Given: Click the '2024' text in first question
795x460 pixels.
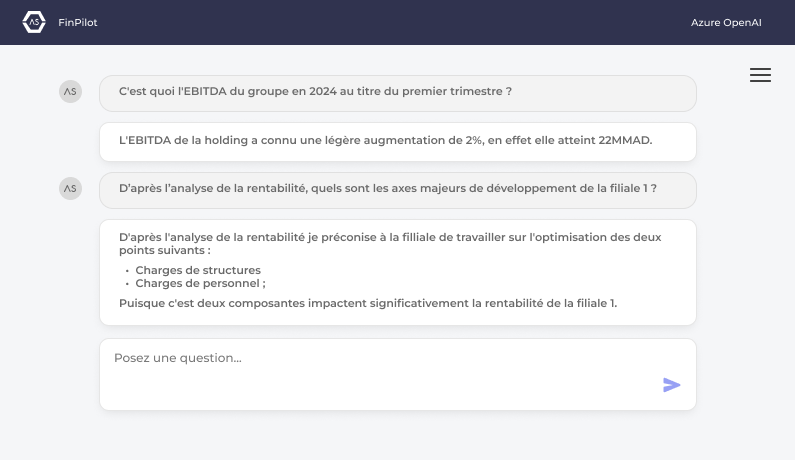Looking at the screenshot, I should [x=323, y=91].
